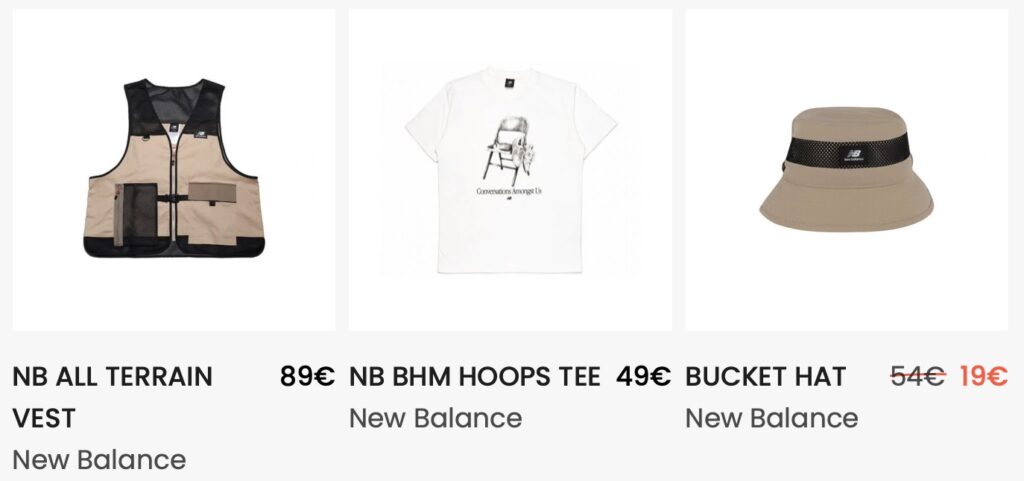Click the beige flap pocket on the vest
The width and height of the screenshot is (1024, 481).
click(212, 193)
